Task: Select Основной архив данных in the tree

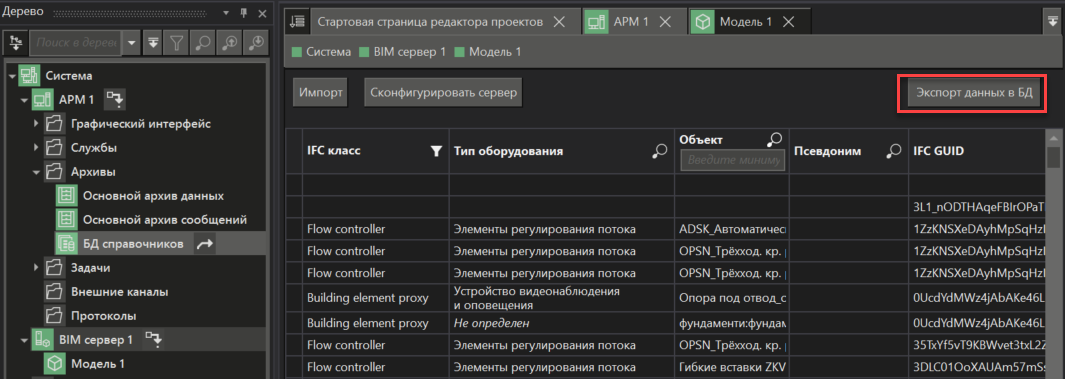Action: coord(154,196)
